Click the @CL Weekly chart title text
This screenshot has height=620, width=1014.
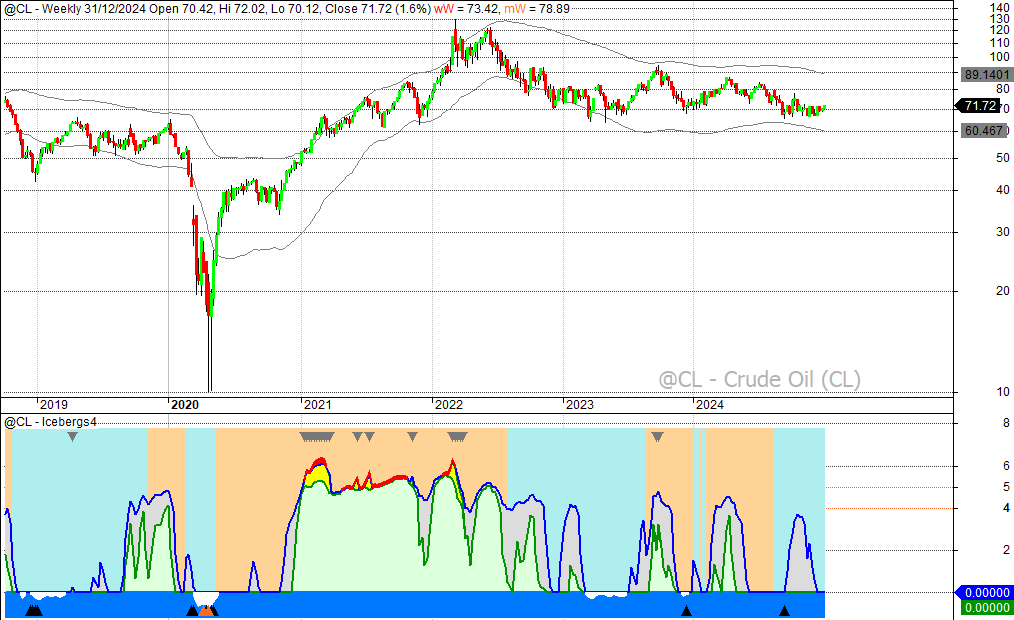click(120, 8)
